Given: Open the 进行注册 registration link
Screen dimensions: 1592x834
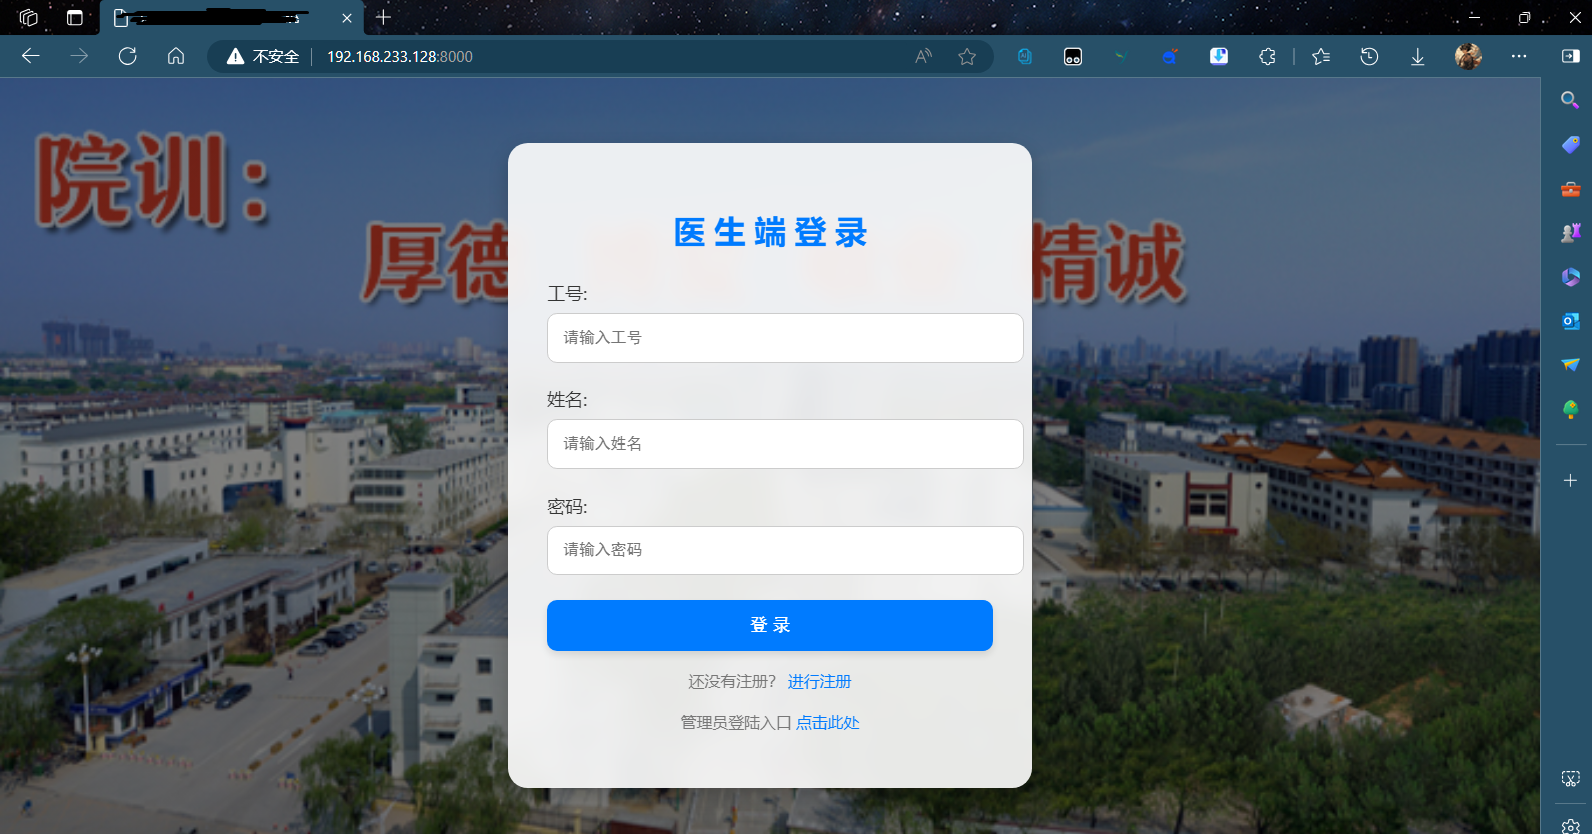Looking at the screenshot, I should tap(819, 682).
